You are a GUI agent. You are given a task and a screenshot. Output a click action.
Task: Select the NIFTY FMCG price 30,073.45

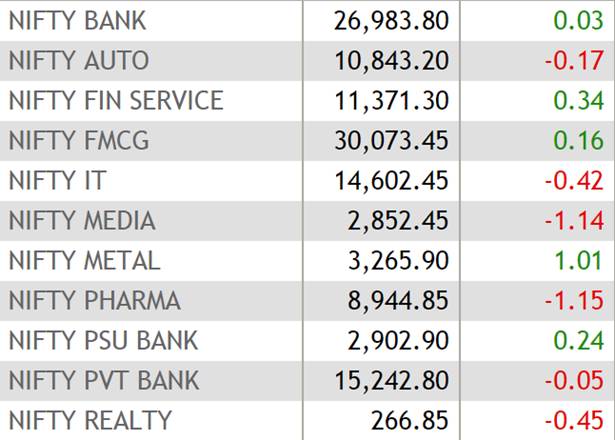pos(391,141)
